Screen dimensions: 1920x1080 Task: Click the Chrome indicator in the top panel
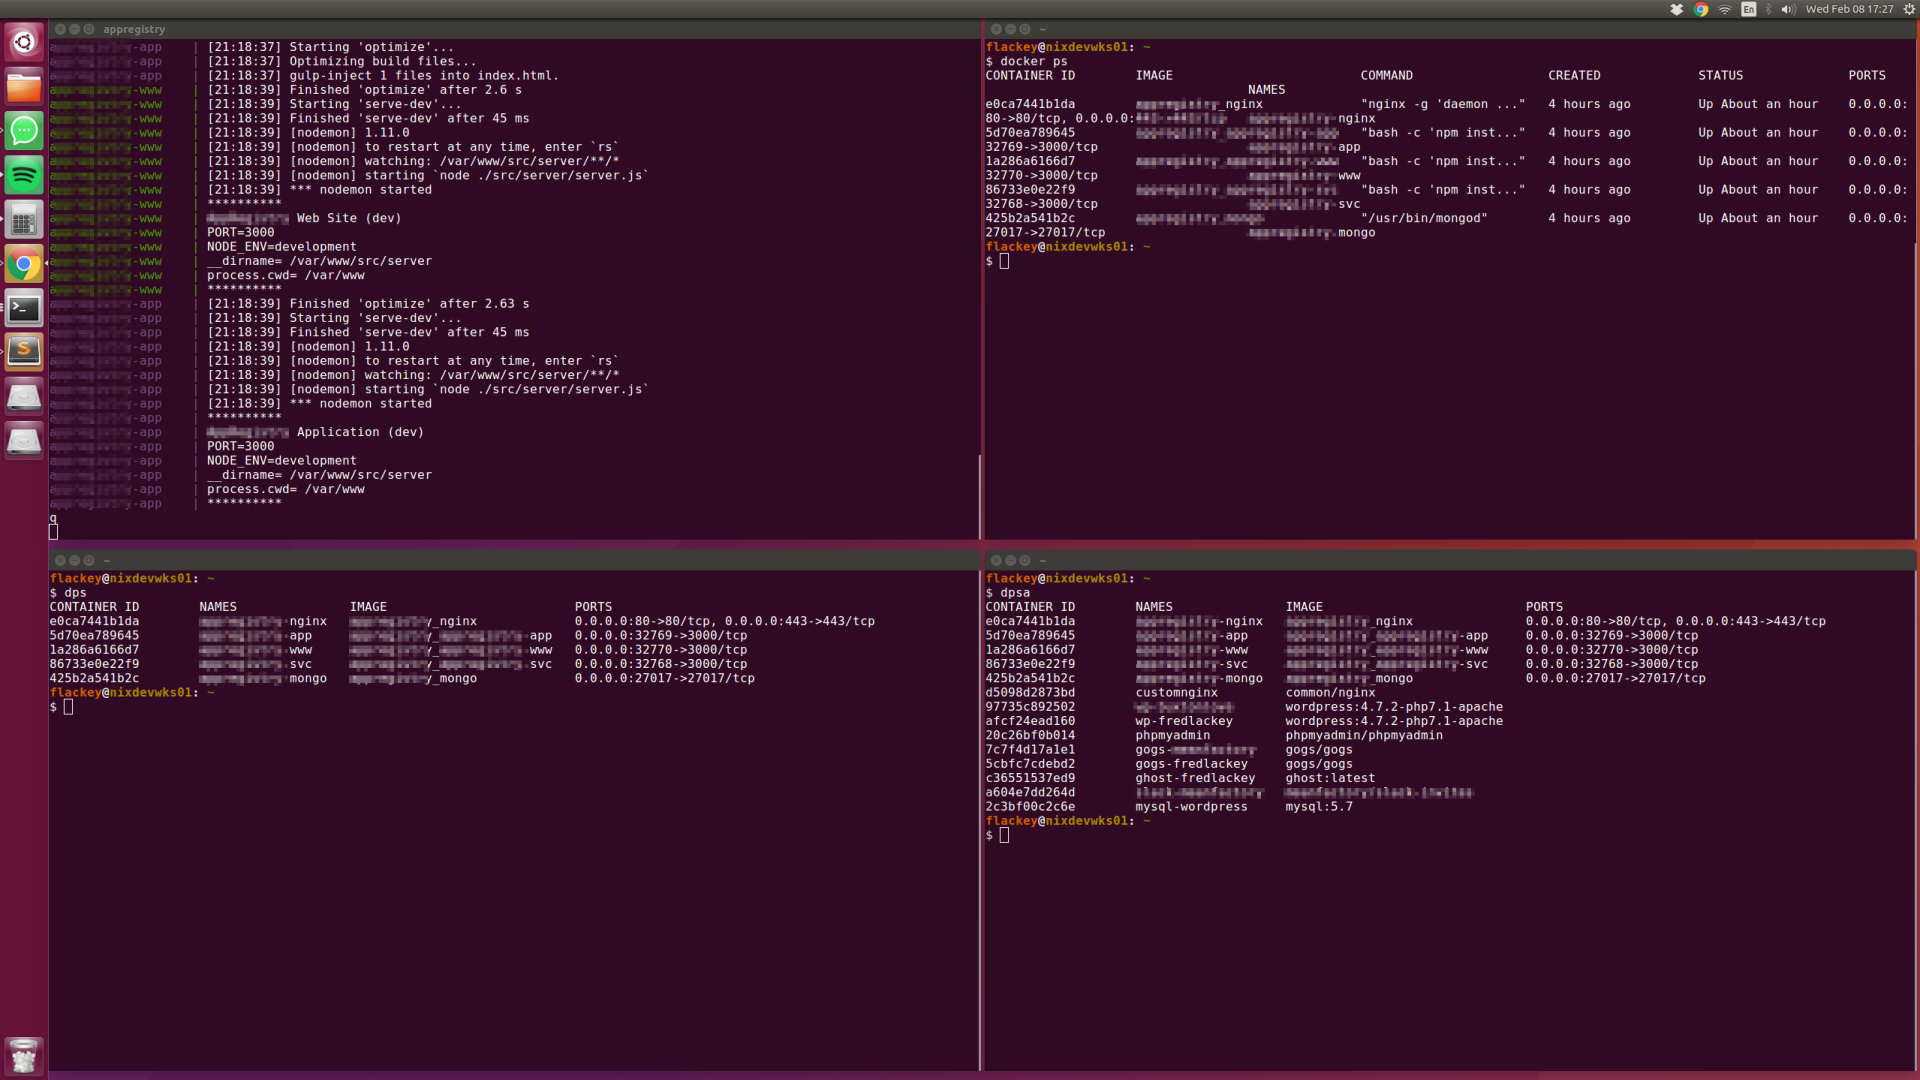pyautogui.click(x=1701, y=9)
